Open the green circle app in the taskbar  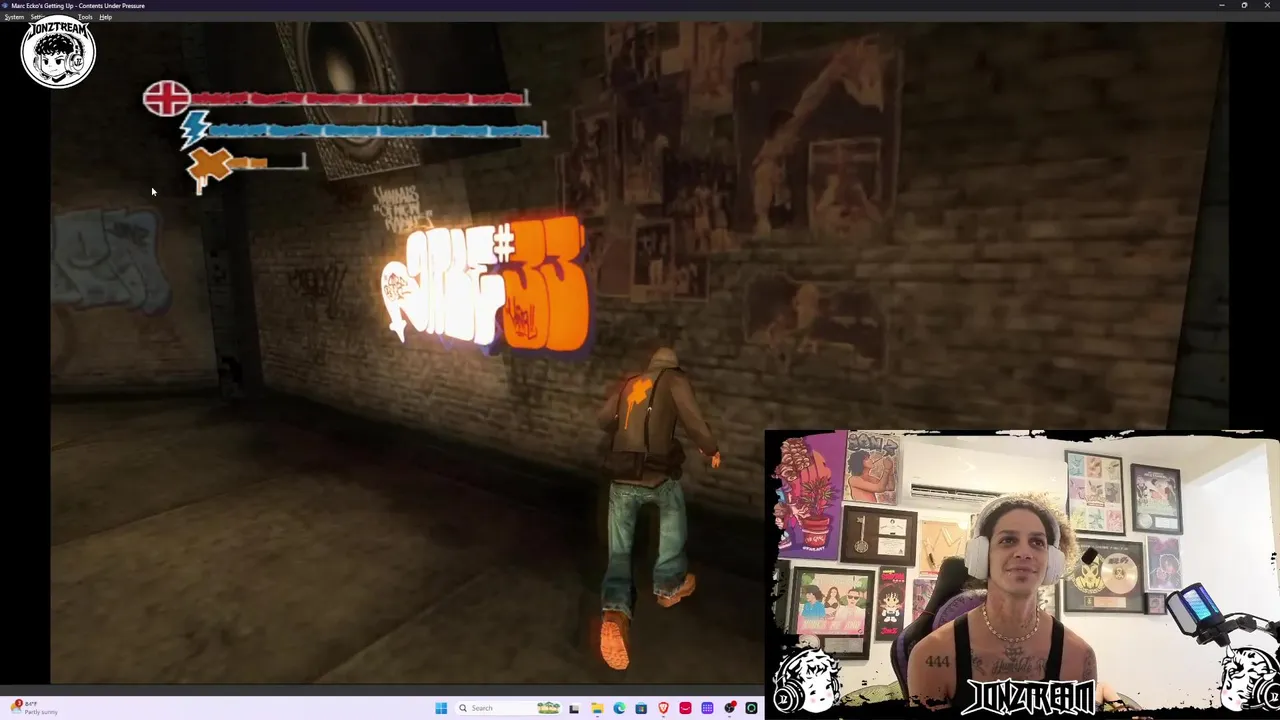tap(751, 708)
